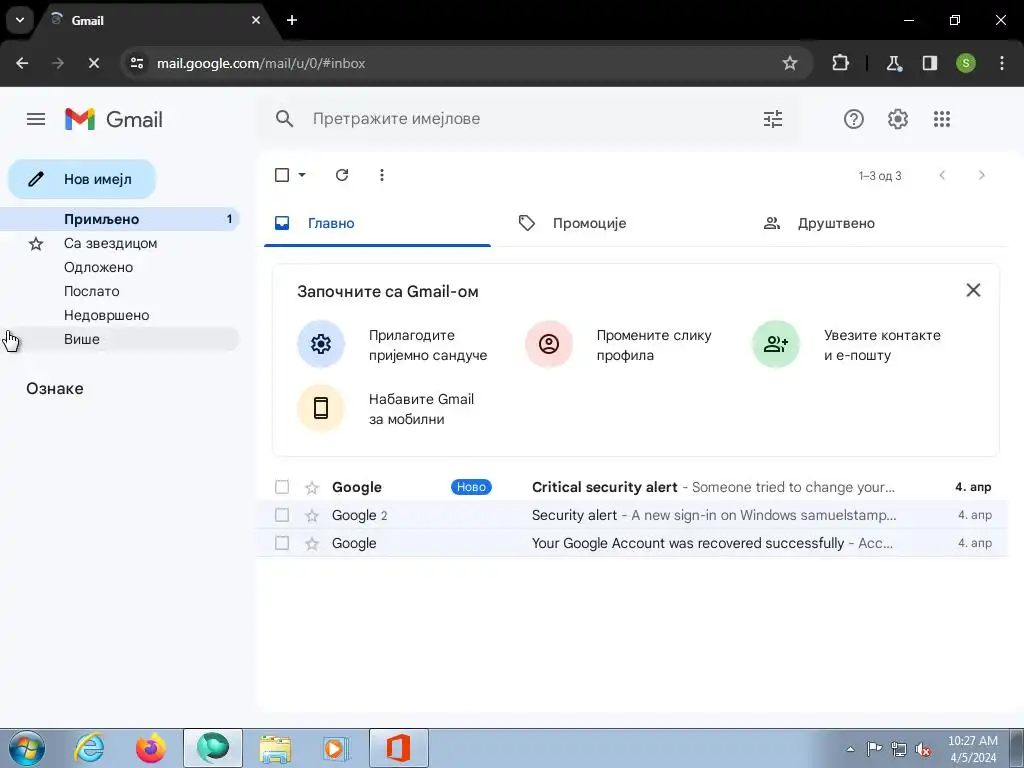Open the three-dot more actions menu in the mail toolbar
Screen dimensions: 1024x768
pos(382,175)
